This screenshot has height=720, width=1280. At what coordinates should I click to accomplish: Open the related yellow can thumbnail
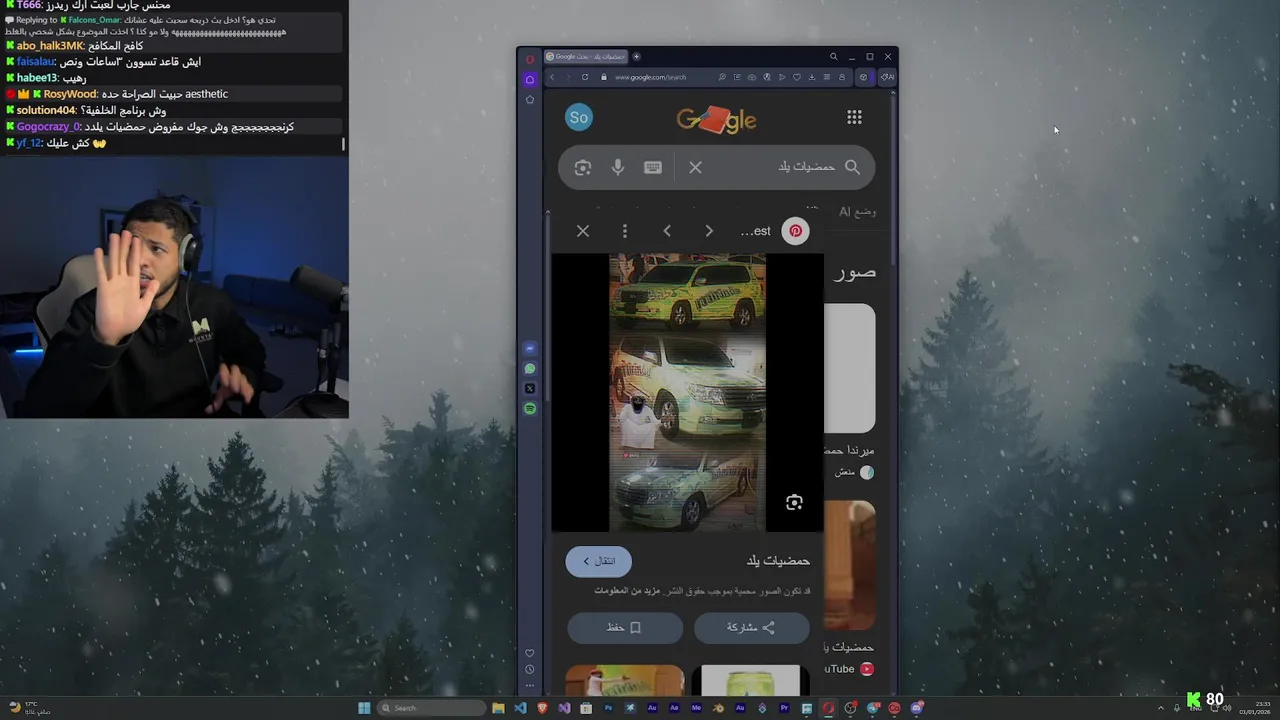pyautogui.click(x=750, y=680)
